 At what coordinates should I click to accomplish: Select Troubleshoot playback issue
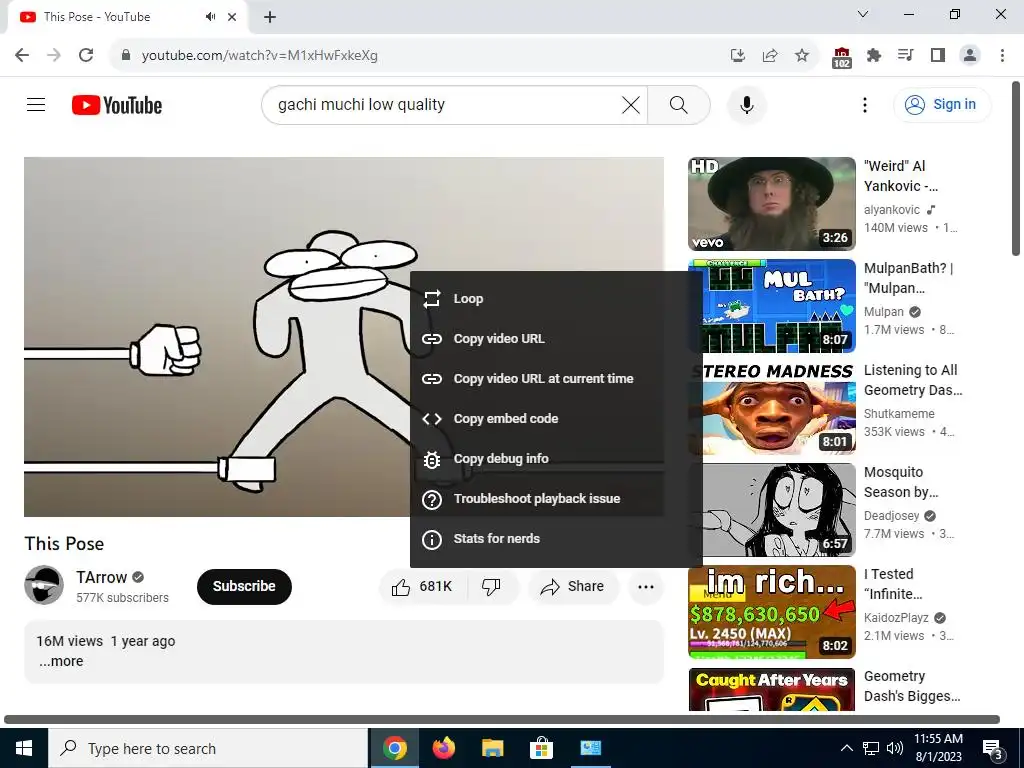click(x=555, y=498)
